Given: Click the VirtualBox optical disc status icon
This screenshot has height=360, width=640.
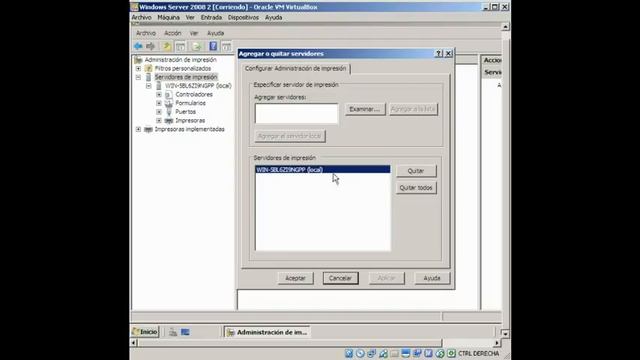Looking at the screenshot, I should [360, 353].
